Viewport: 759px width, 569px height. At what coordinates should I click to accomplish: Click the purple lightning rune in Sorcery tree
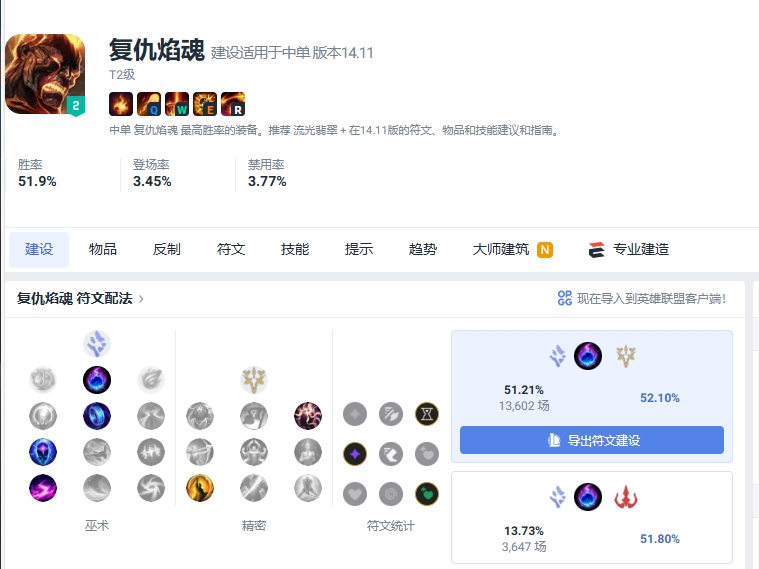(x=43, y=488)
